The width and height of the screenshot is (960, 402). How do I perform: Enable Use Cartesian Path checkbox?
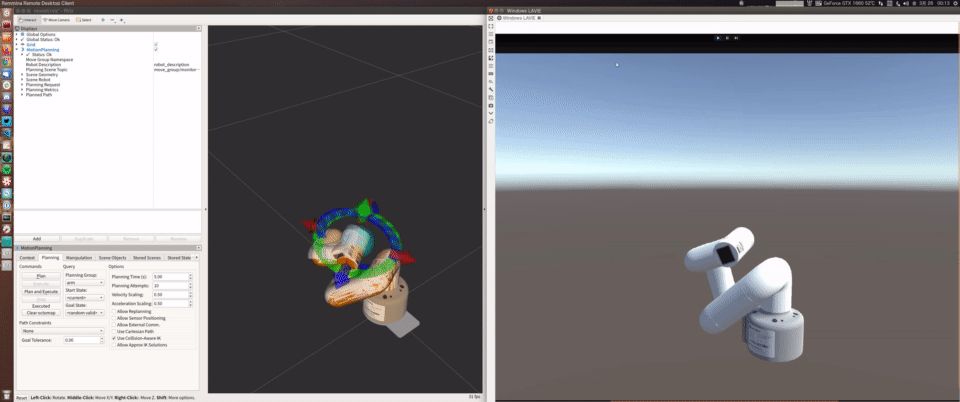114,332
